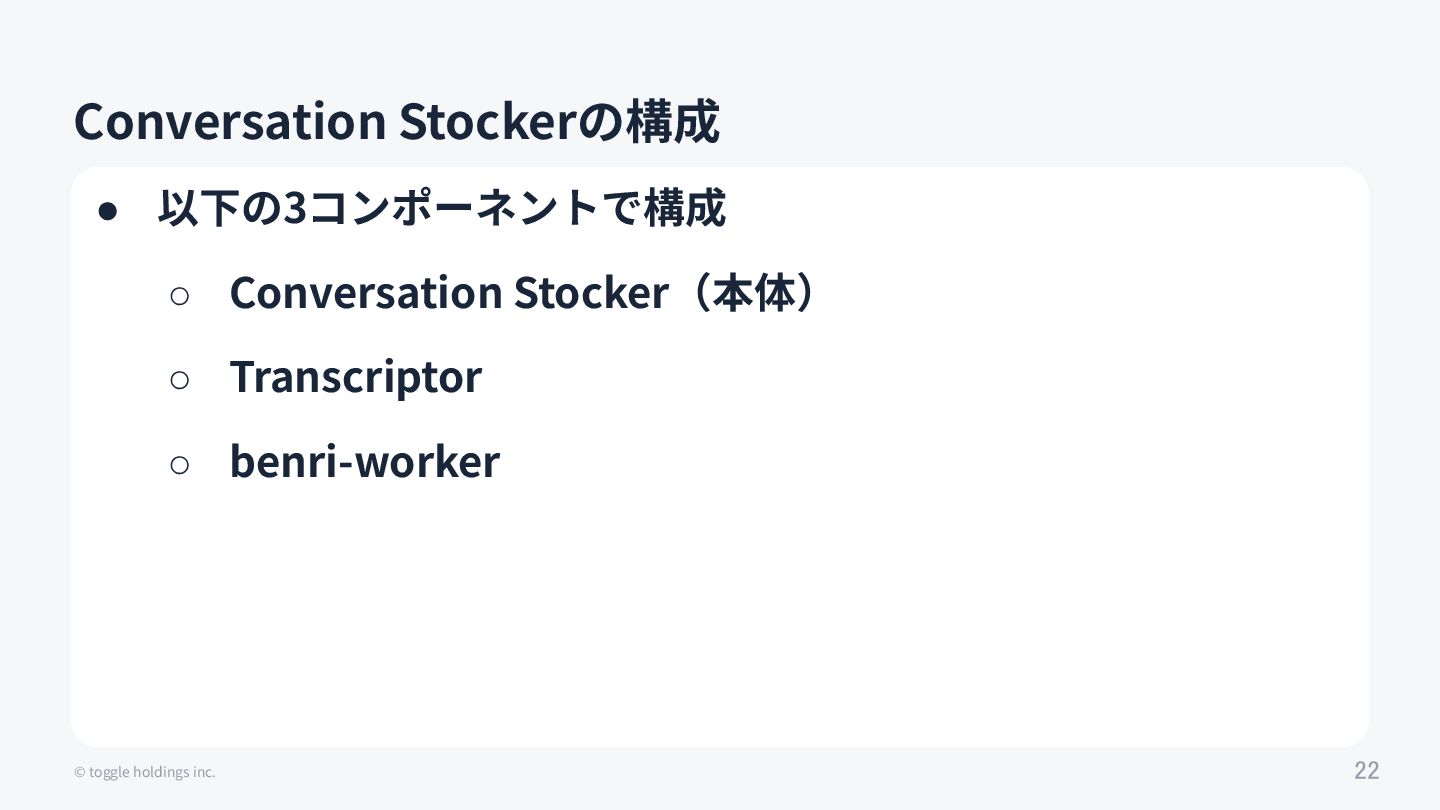The width and height of the screenshot is (1440, 810).
Task: Click the word 'Stockerの構成' in the heading
Action: [558, 122]
